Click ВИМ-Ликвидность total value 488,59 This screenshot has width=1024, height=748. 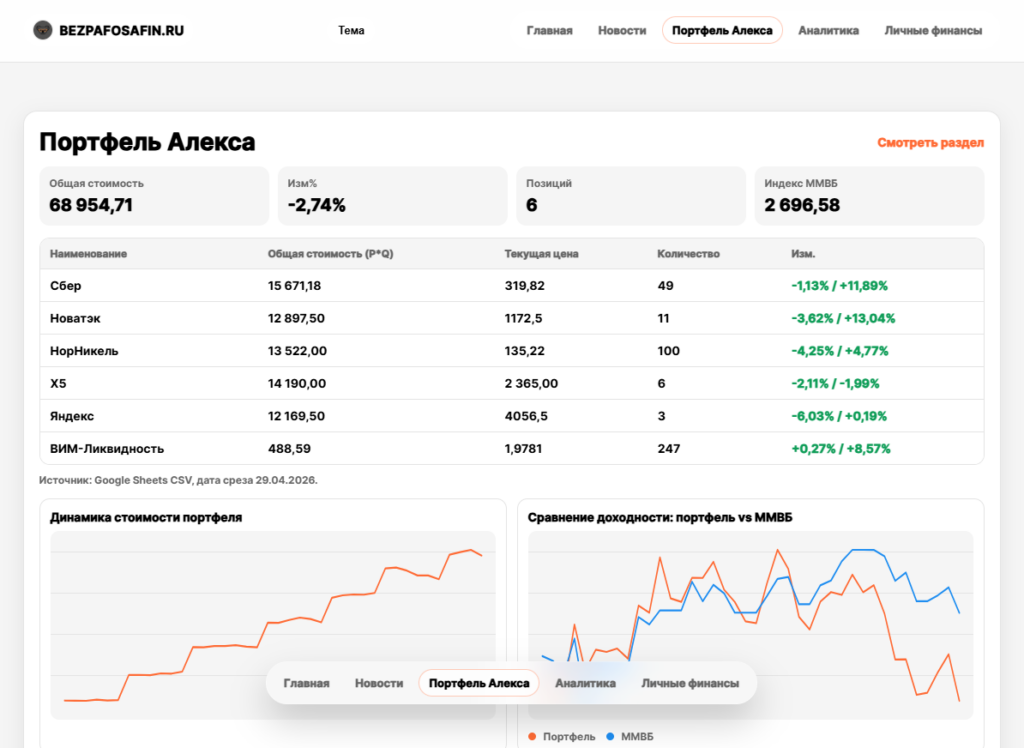point(289,449)
